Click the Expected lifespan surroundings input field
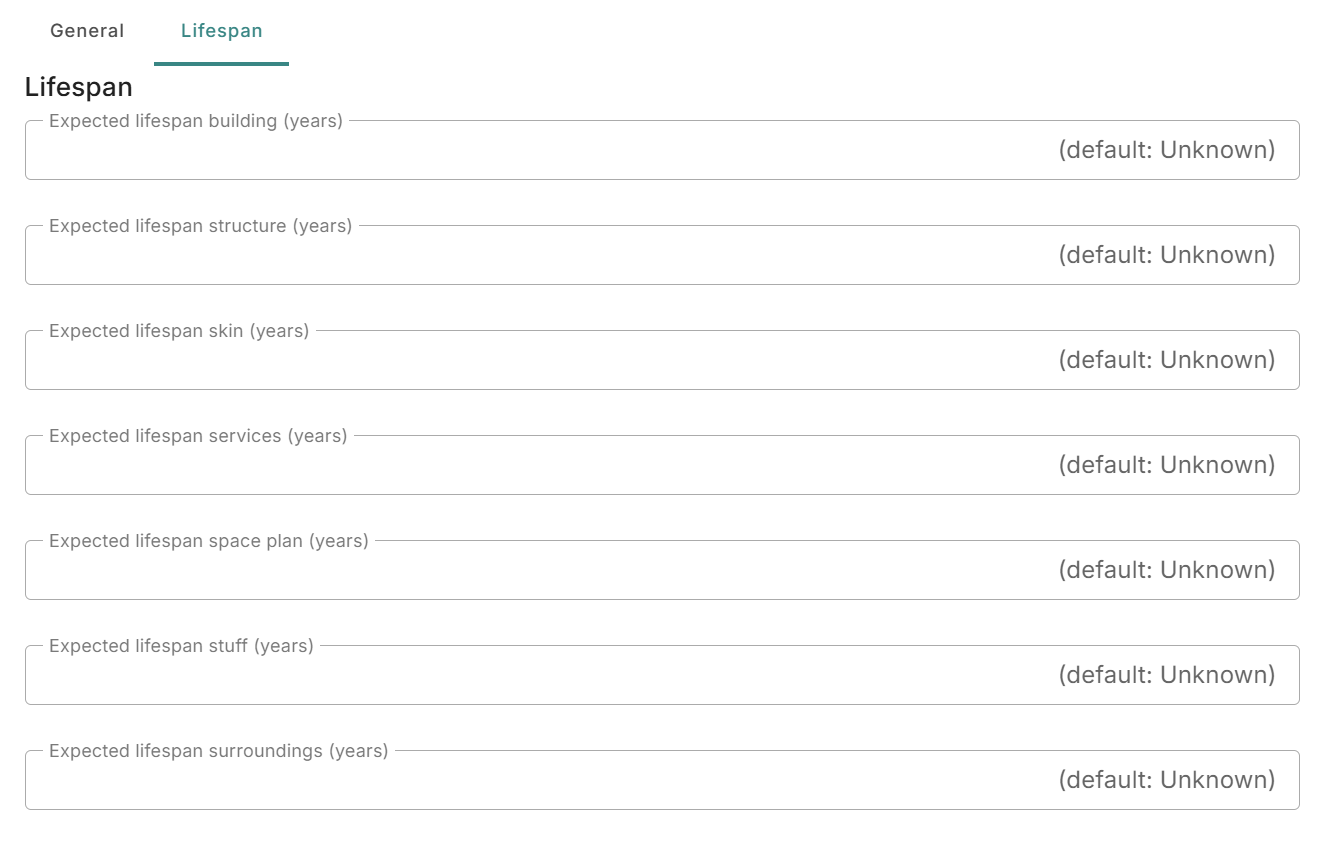This screenshot has height=844, width=1333. click(x=660, y=779)
